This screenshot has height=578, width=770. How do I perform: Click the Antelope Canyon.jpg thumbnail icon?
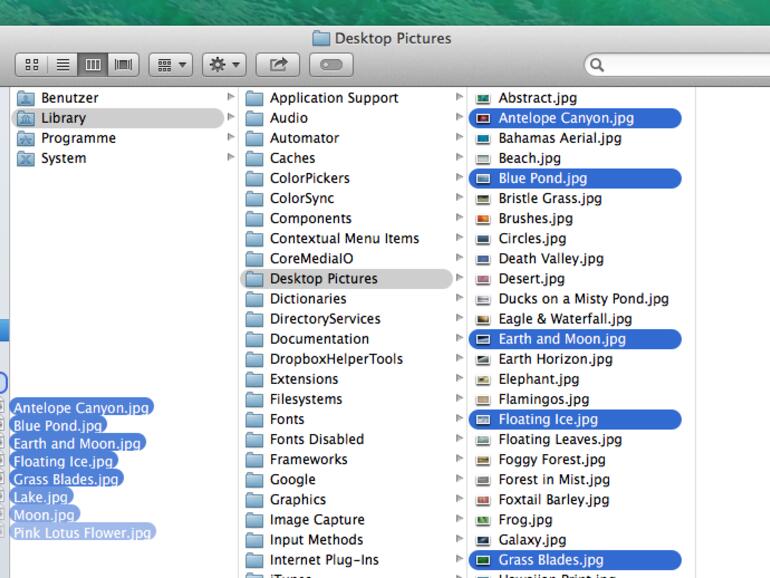click(483, 118)
